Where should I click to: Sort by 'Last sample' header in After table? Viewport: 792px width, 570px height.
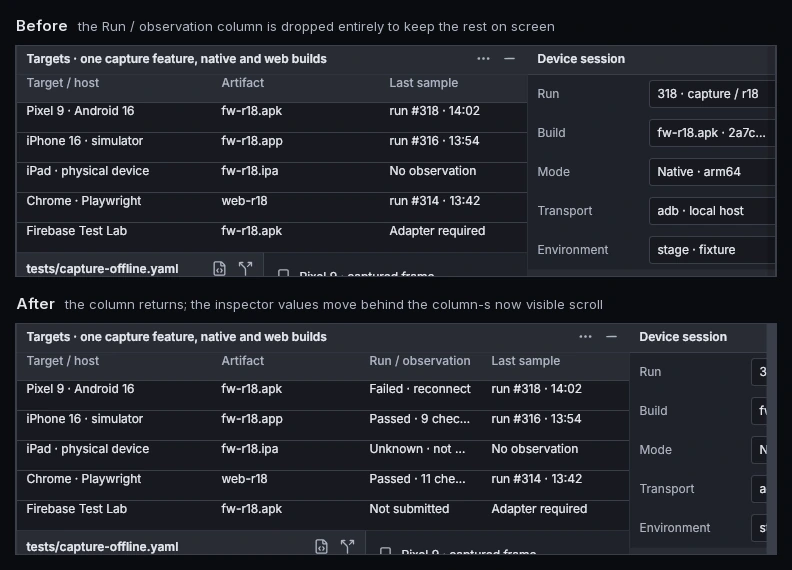click(x=525, y=361)
